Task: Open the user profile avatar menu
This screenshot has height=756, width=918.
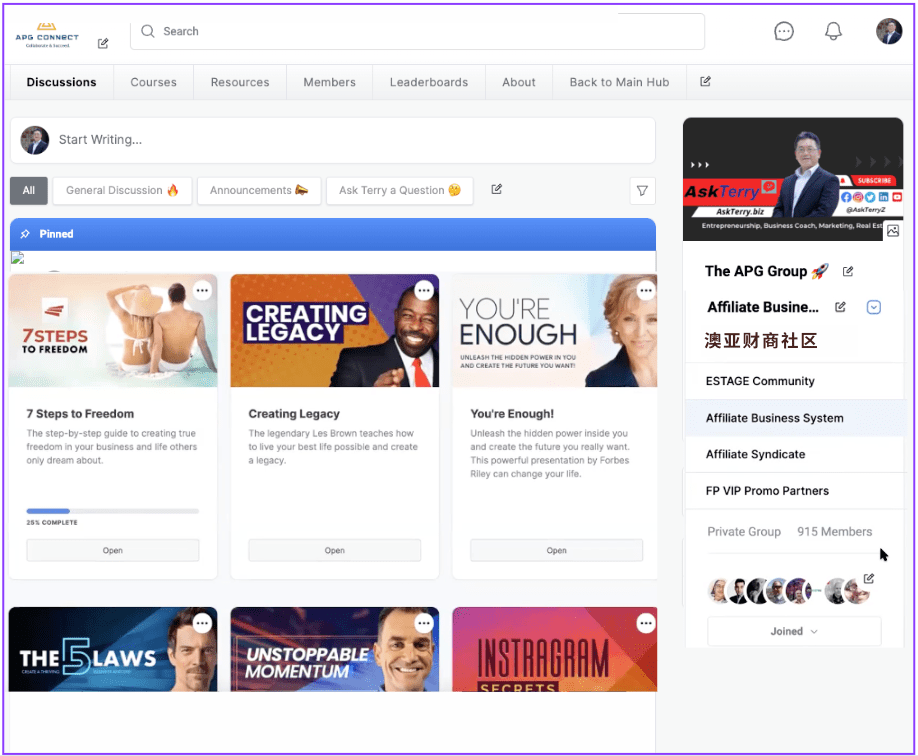Action: pos(889,32)
